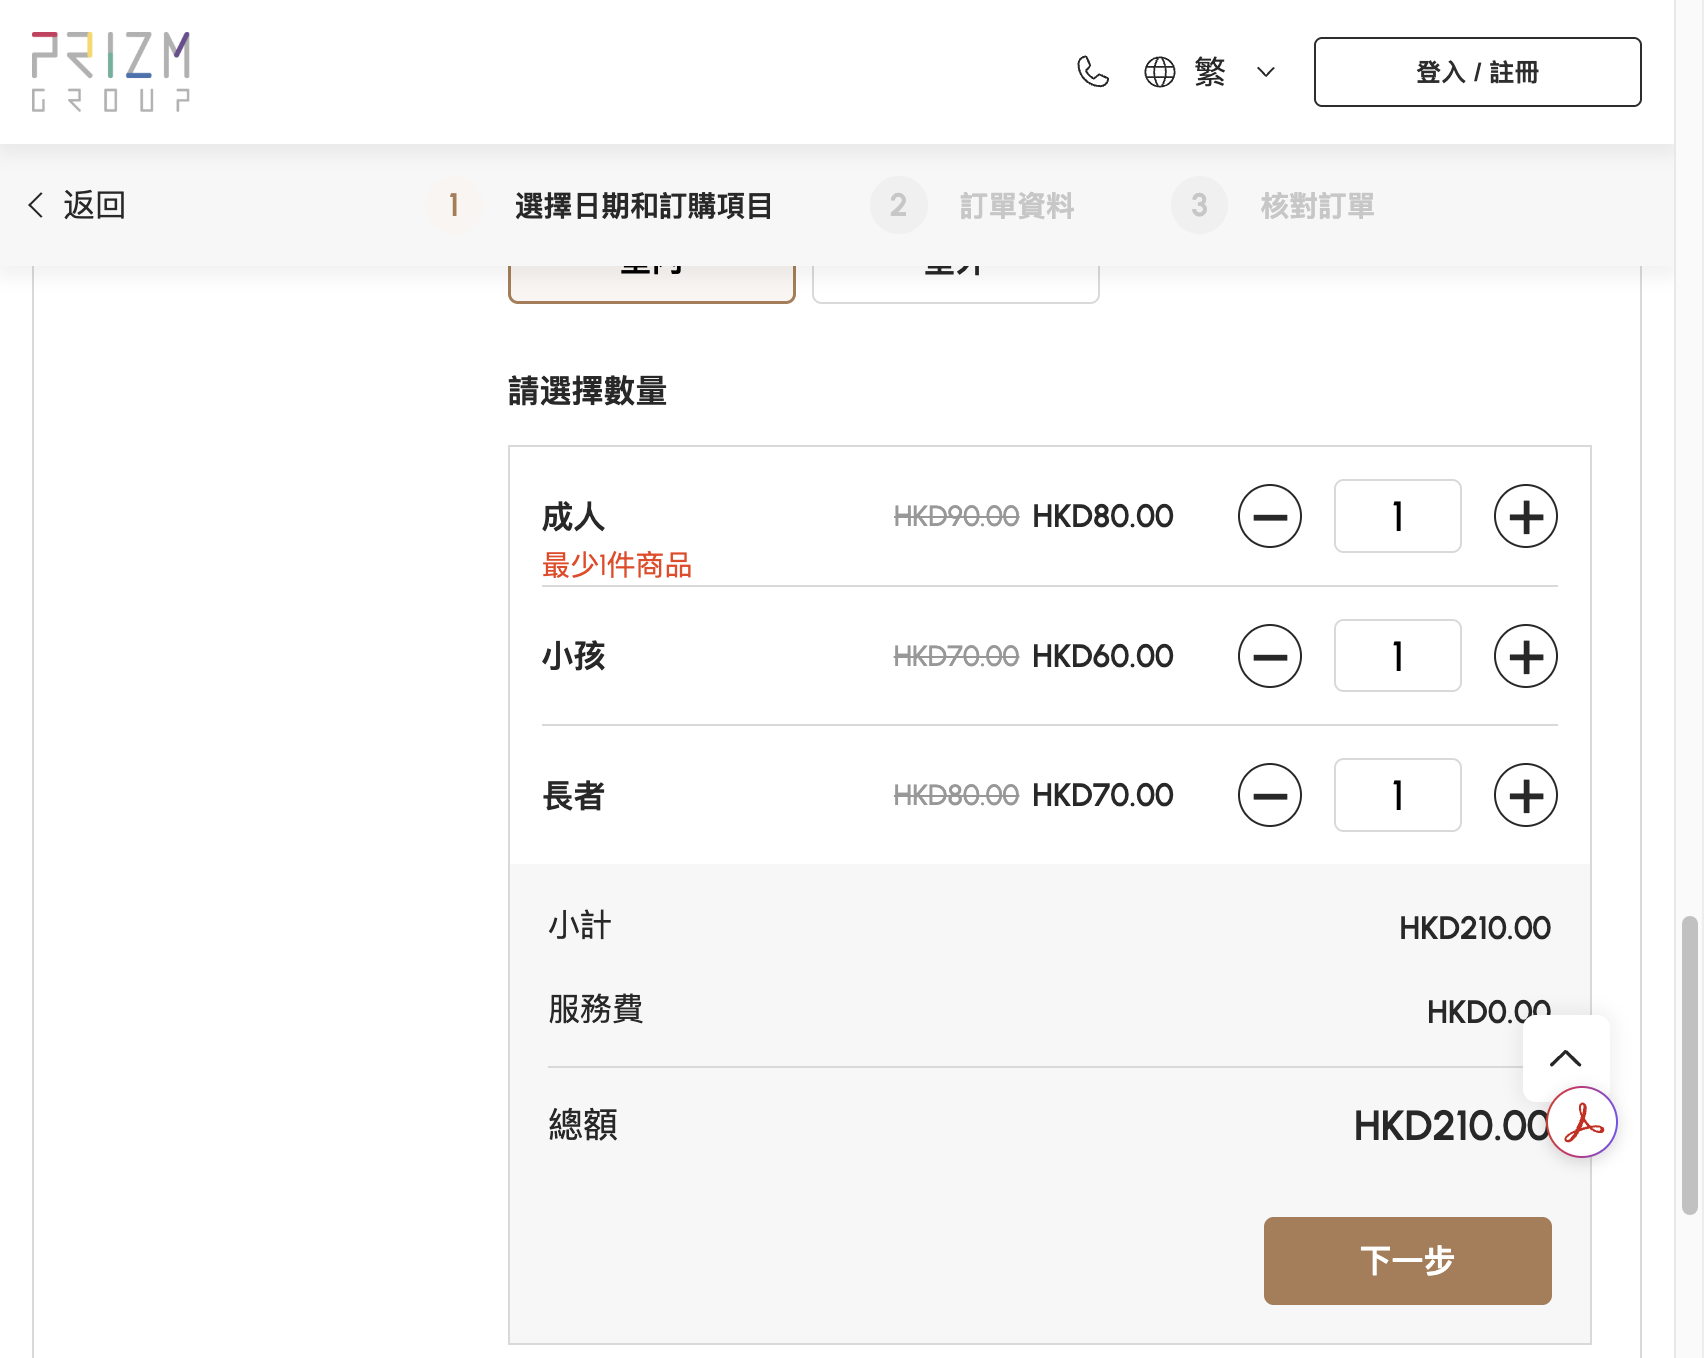Click the 成人 original price HKD90.00
Image resolution: width=1704 pixels, height=1358 pixels.
pyautogui.click(x=956, y=516)
